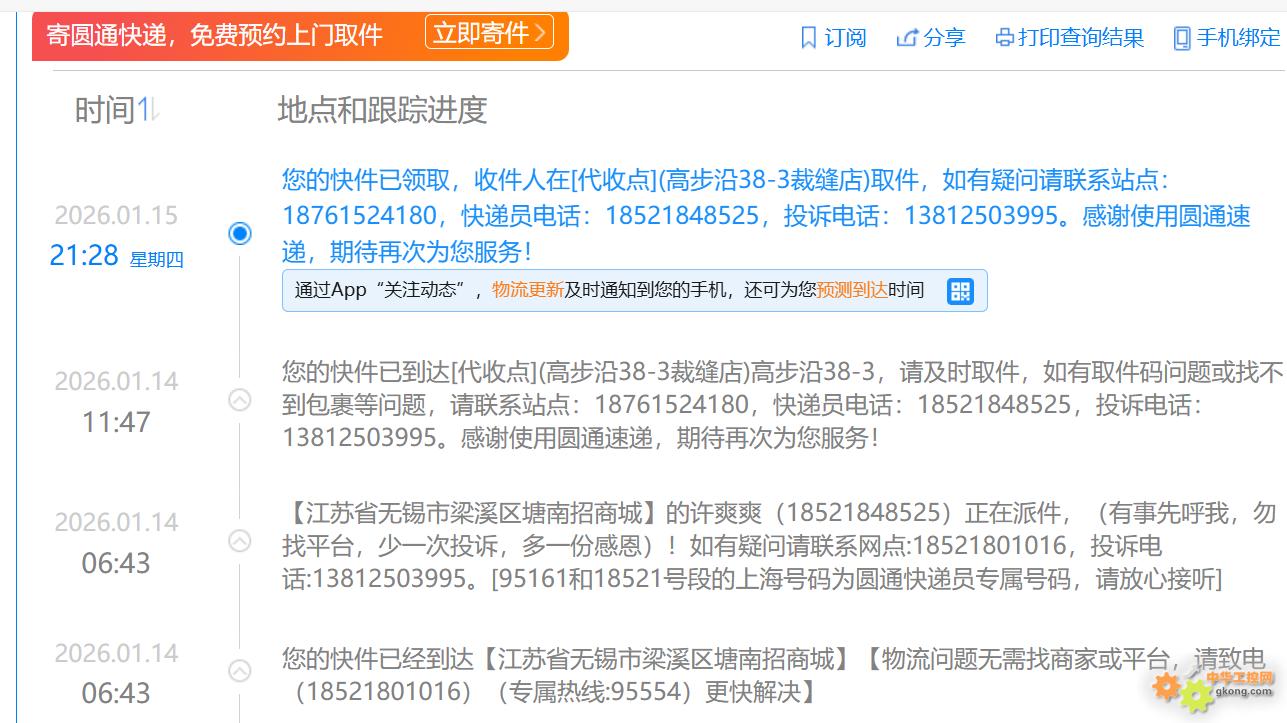Click the 寄圆通快递 orange promo banner text

tap(215, 36)
